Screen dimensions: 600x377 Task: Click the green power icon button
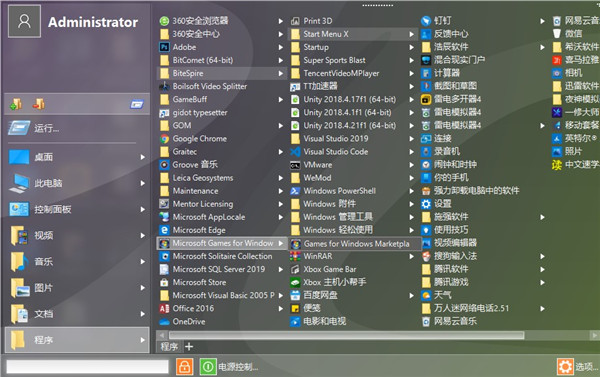pyautogui.click(x=208, y=367)
